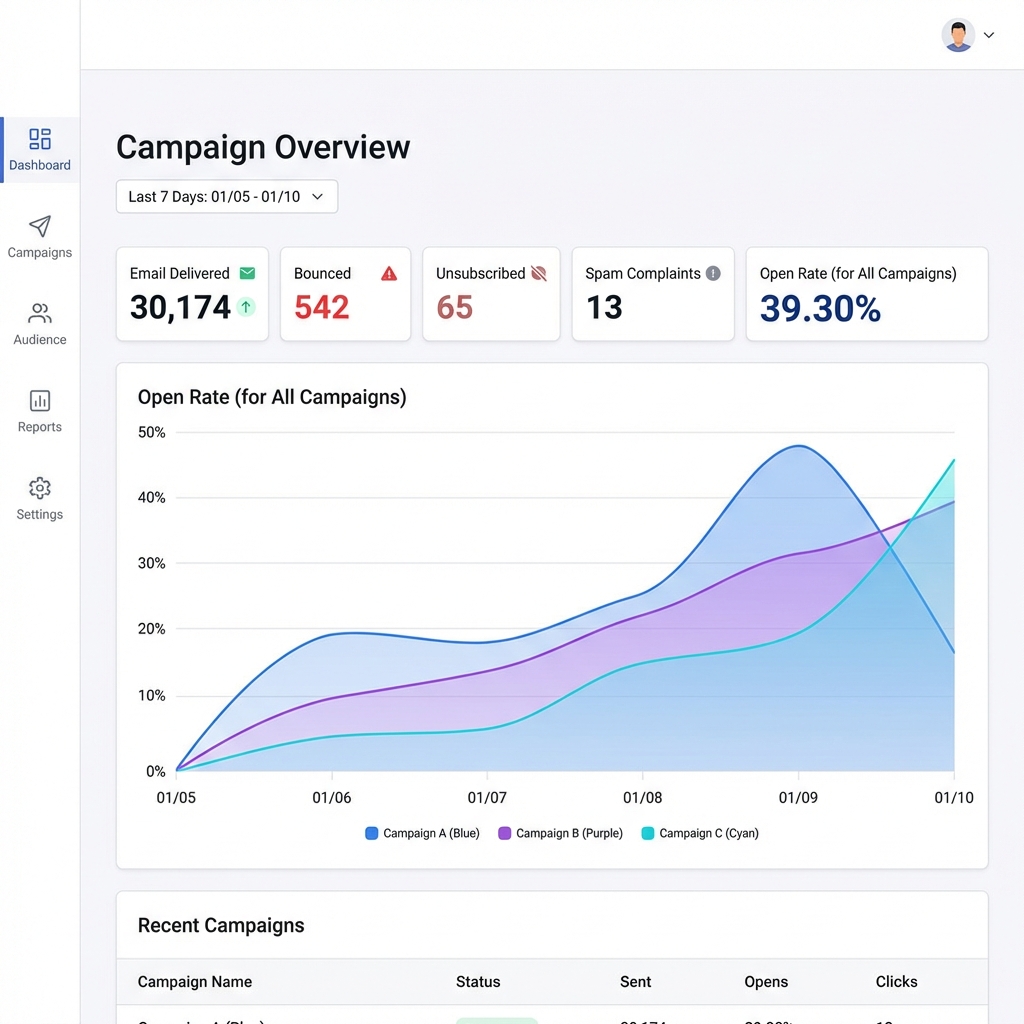Expand the profile menu chevron beside the avatar
Viewport: 1024px width, 1024px height.
tap(988, 34)
